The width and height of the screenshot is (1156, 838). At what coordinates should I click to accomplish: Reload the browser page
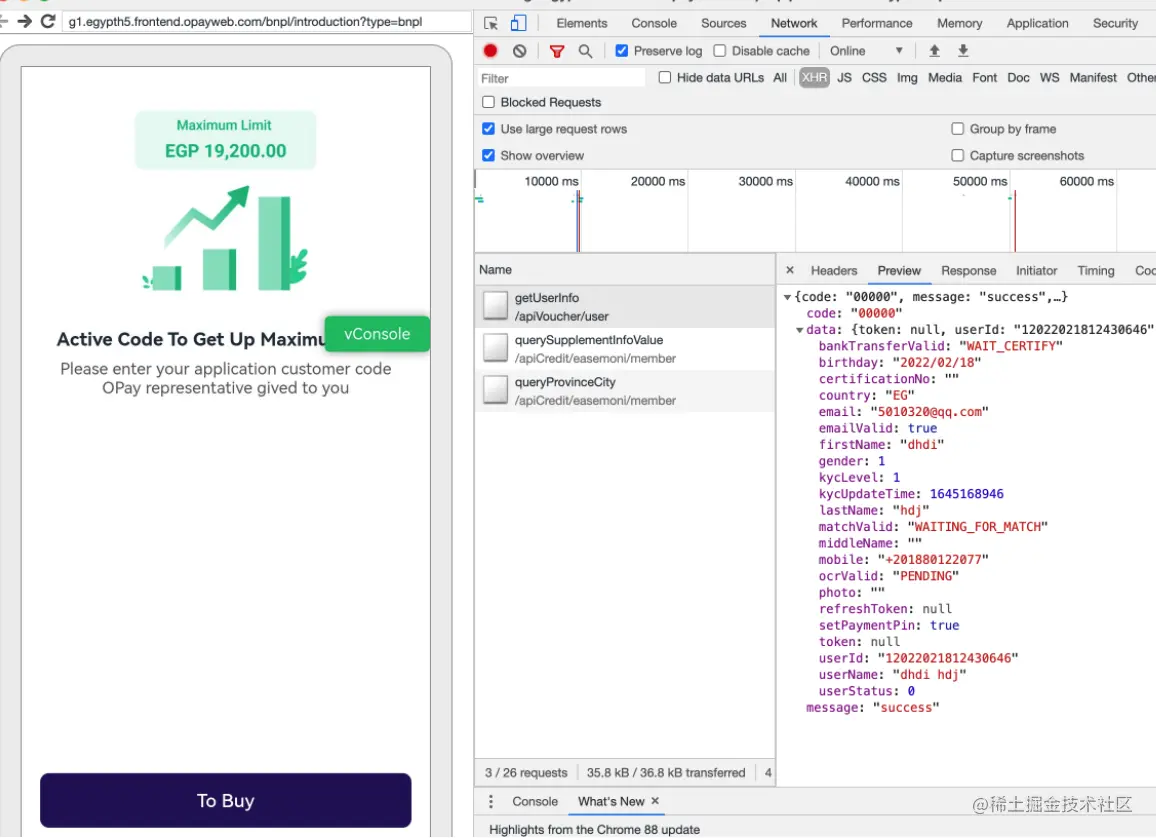pos(48,21)
